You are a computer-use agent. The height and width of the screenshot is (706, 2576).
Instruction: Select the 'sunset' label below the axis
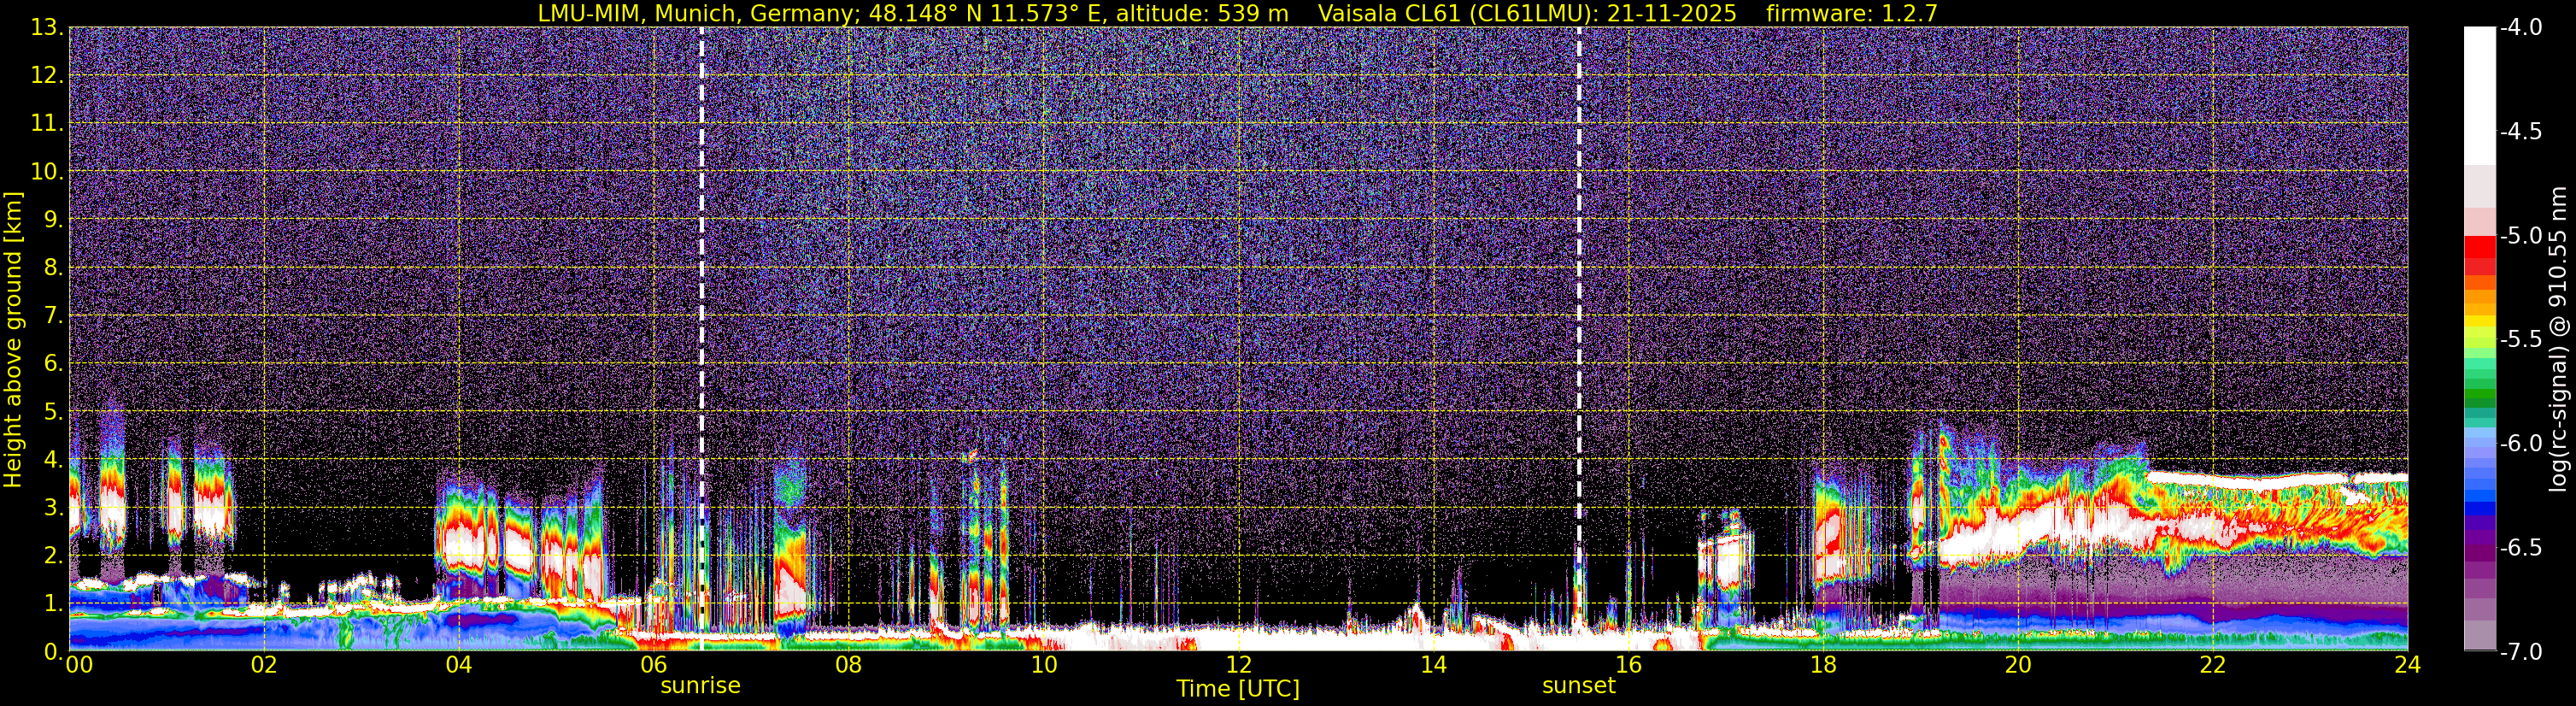[1579, 686]
